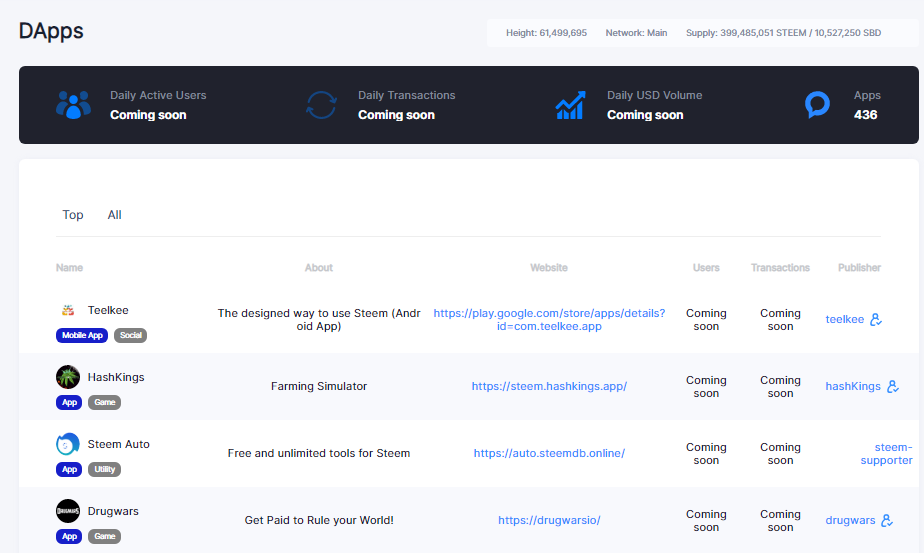Open the steem.hashkings.app website link
Screen dimensions: 924x553
click(x=549, y=386)
